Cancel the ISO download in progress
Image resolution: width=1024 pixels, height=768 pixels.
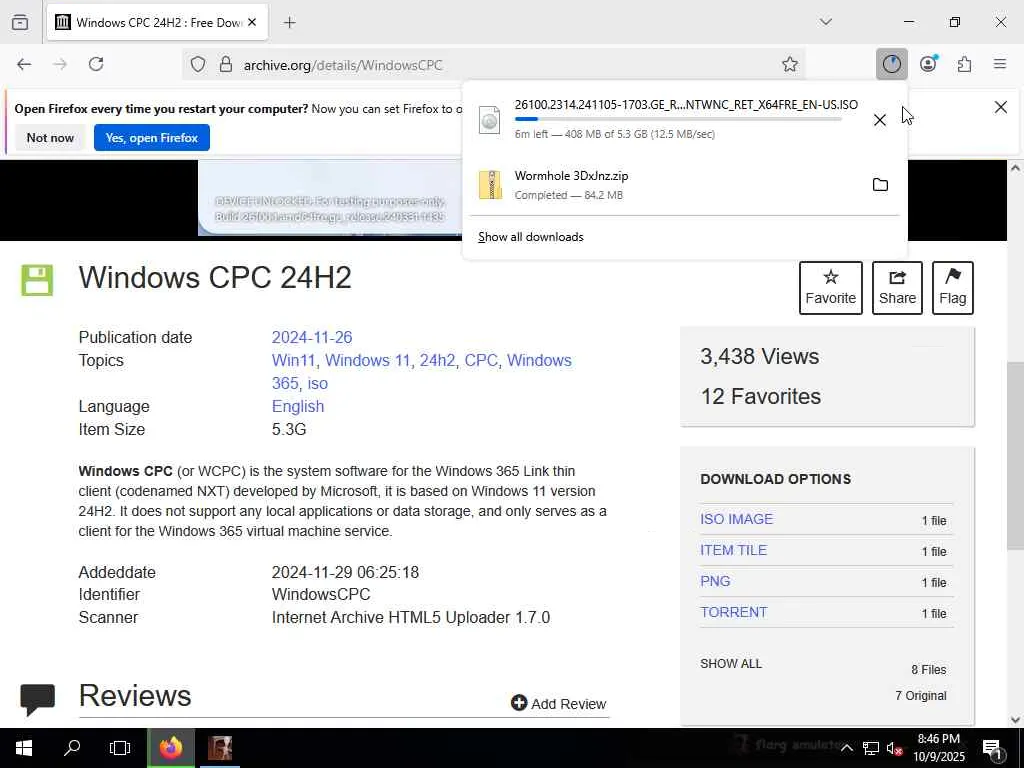880,120
